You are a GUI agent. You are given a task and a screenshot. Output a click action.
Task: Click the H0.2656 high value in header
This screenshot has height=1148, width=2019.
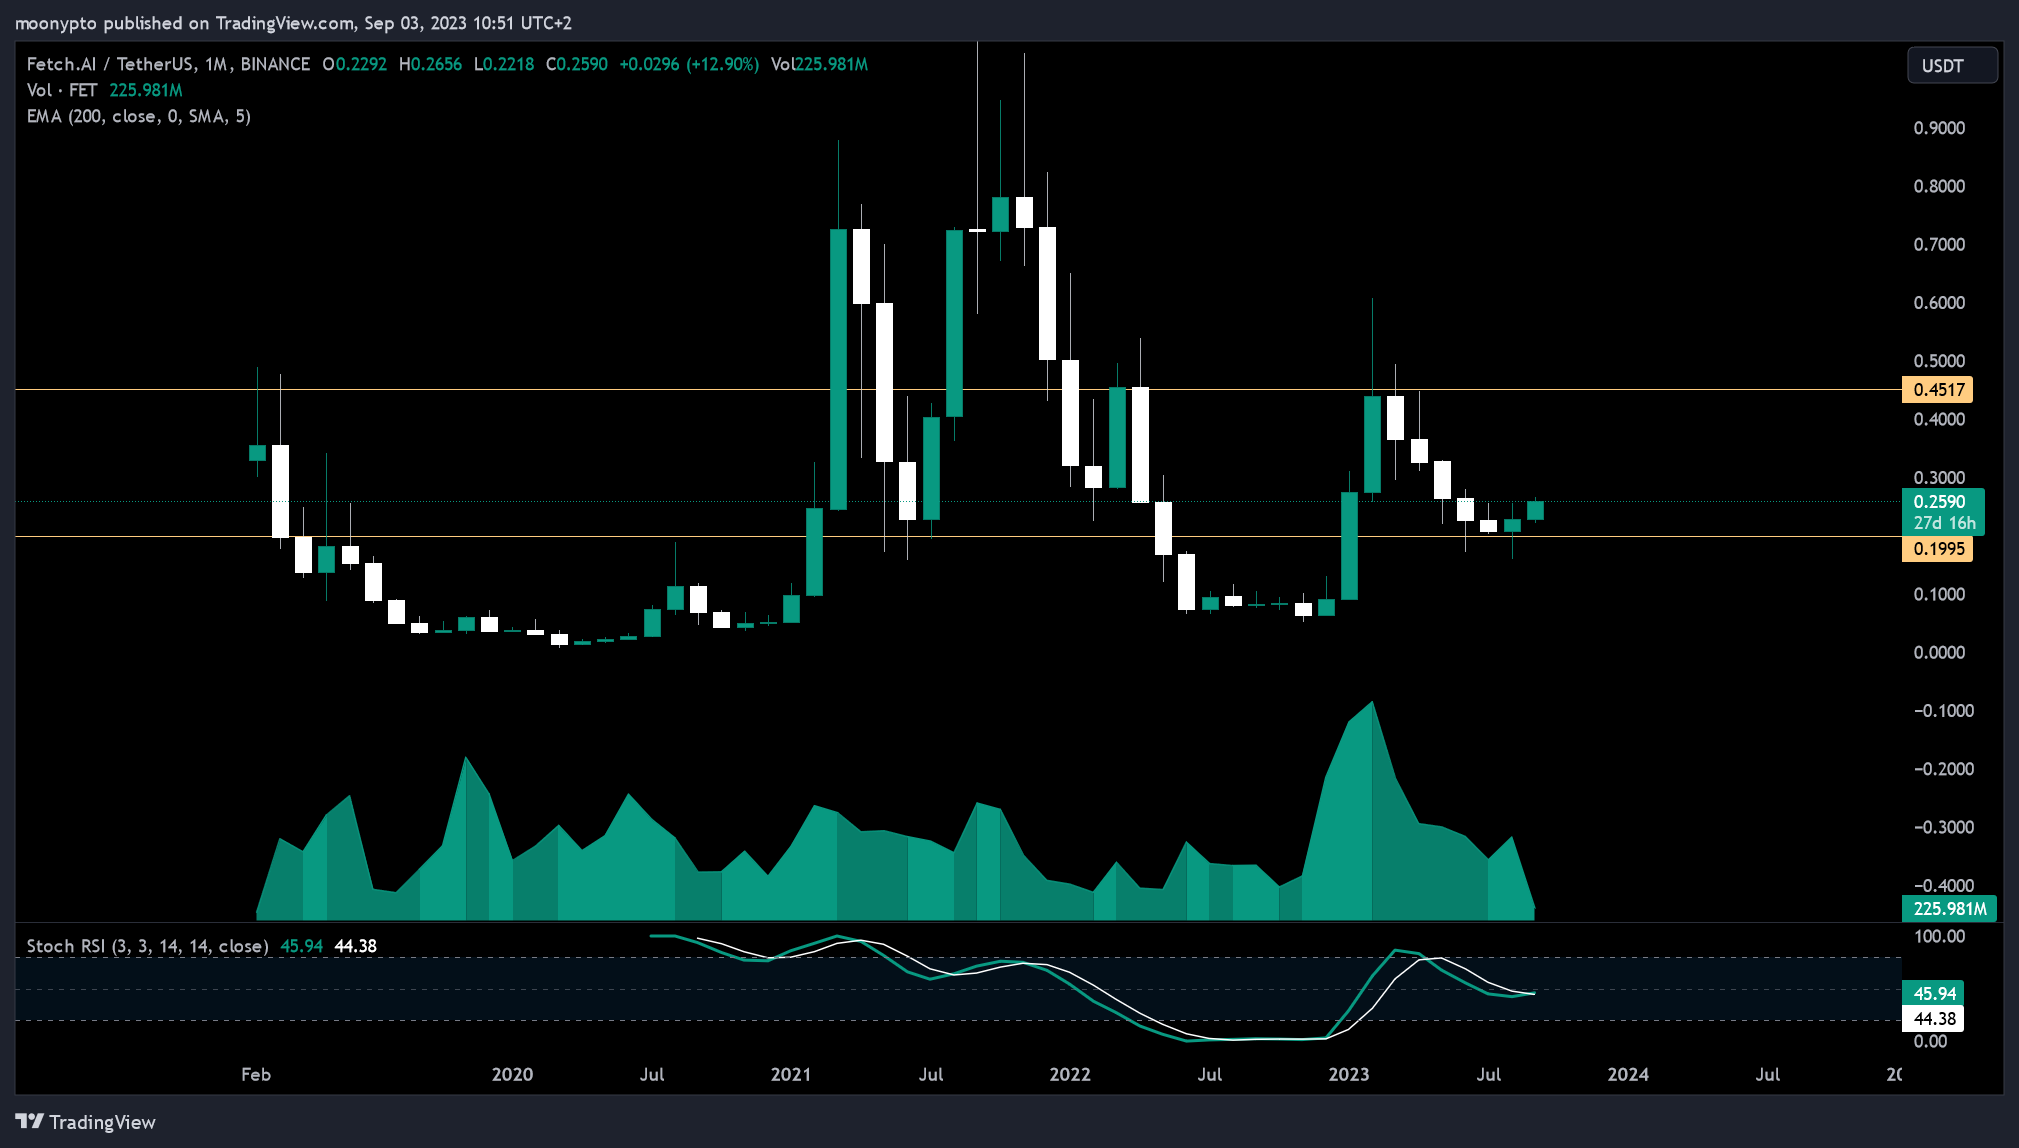coord(430,64)
